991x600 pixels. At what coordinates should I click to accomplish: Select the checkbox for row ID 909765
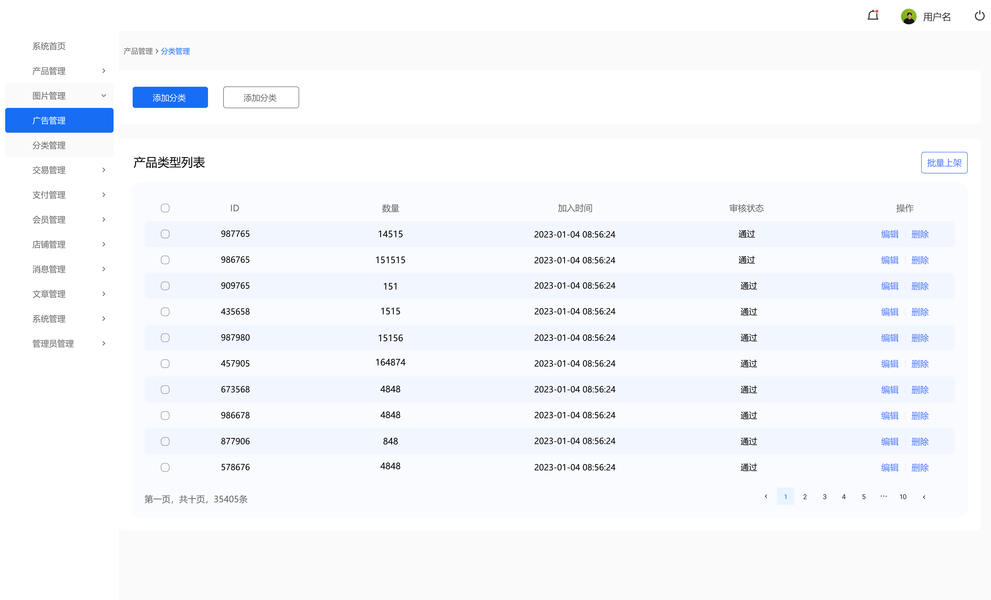(x=165, y=286)
